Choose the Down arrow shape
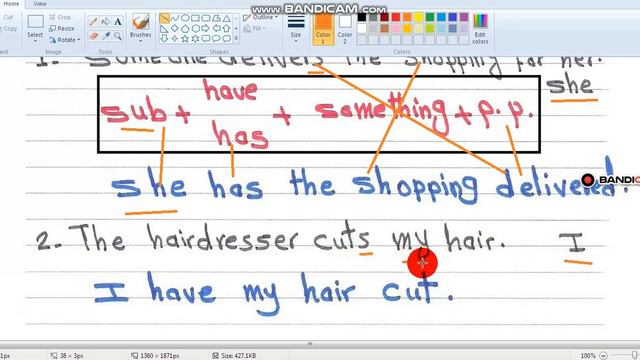Viewport: 640px width, 360px height. (x=164, y=38)
